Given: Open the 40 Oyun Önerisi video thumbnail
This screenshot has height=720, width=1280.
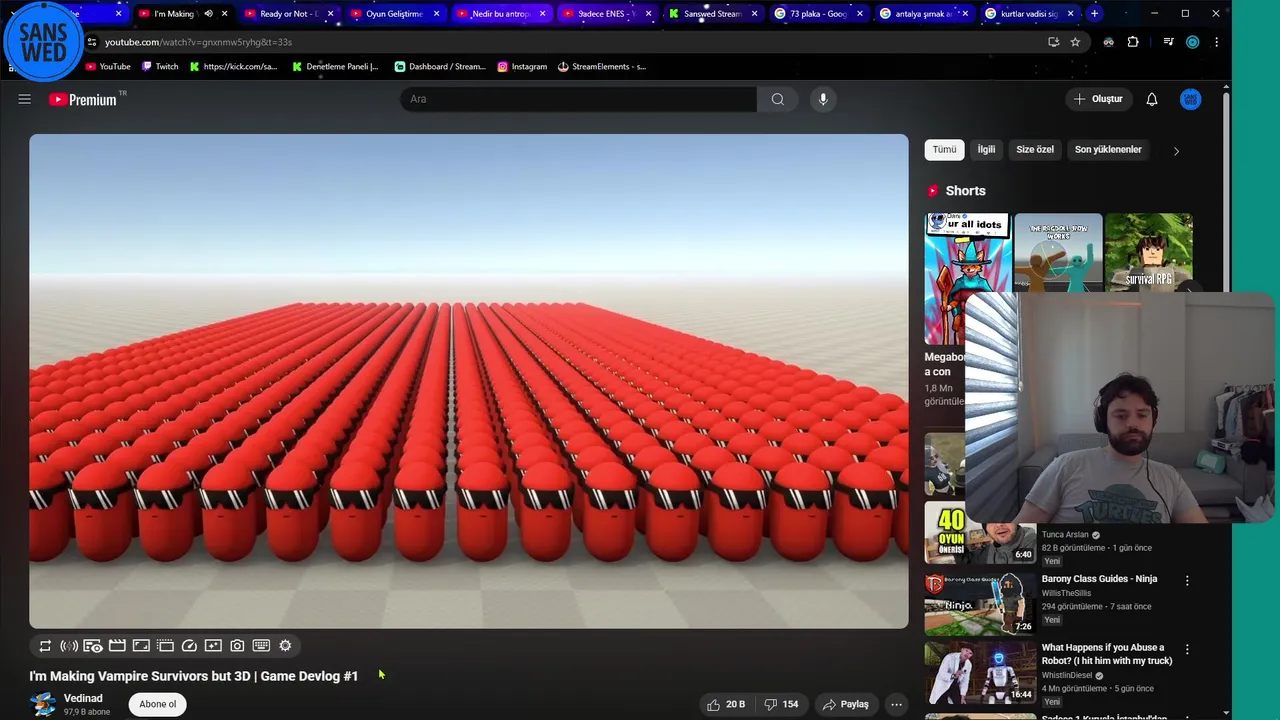Looking at the screenshot, I should (980, 533).
